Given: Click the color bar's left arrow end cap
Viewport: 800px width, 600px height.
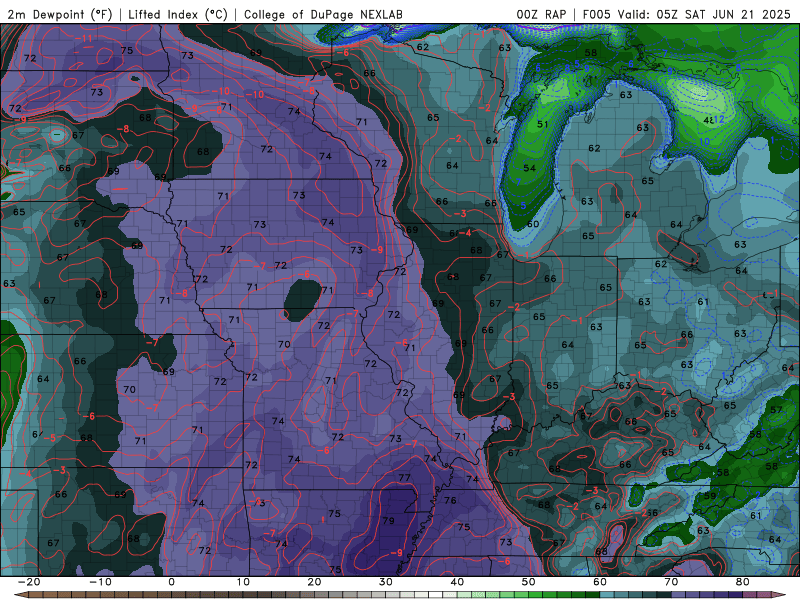Looking at the screenshot, I should coord(21,595).
